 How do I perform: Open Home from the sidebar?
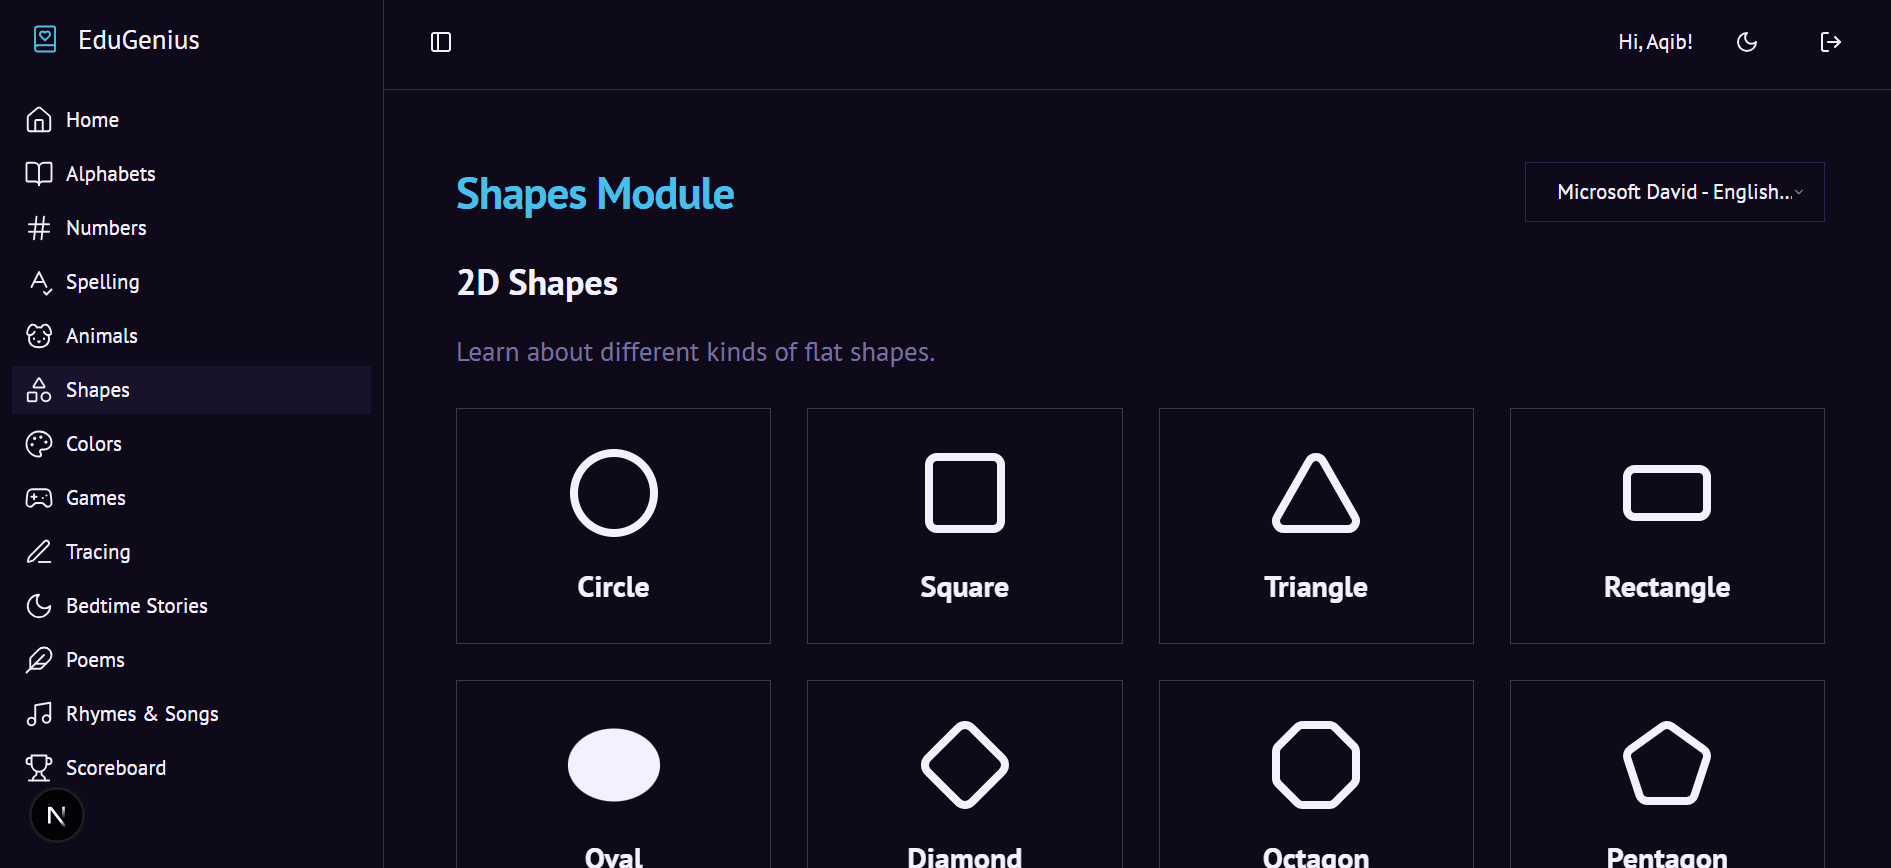pos(92,120)
